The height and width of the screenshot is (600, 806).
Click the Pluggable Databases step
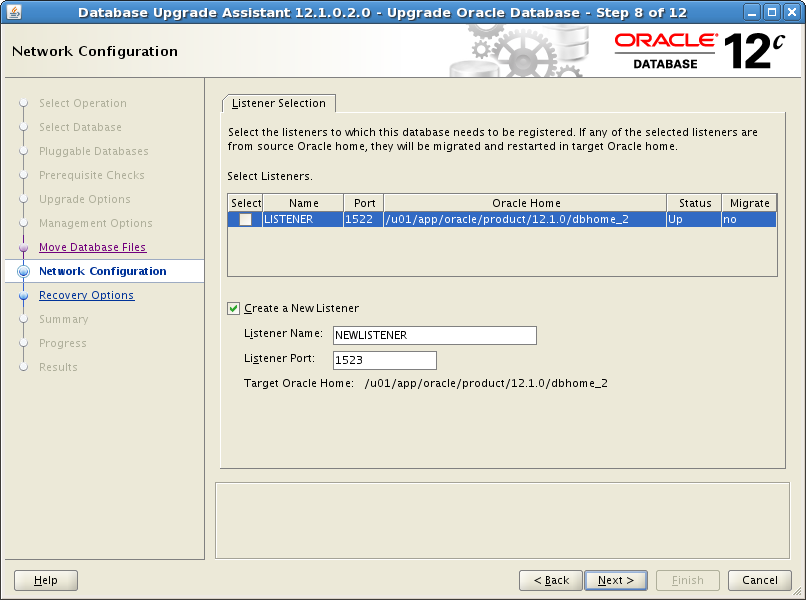click(x=94, y=151)
